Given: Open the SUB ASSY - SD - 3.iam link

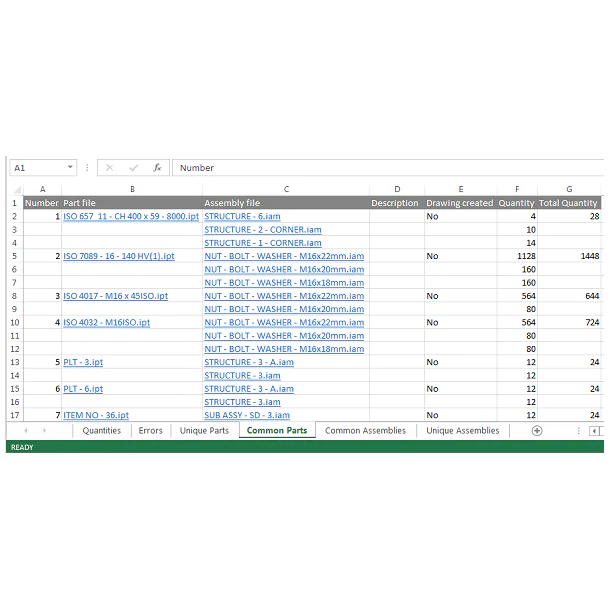Looking at the screenshot, I should point(247,415).
